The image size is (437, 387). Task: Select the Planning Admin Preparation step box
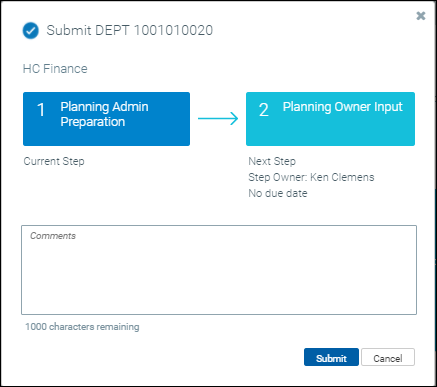pyautogui.click(x=106, y=119)
